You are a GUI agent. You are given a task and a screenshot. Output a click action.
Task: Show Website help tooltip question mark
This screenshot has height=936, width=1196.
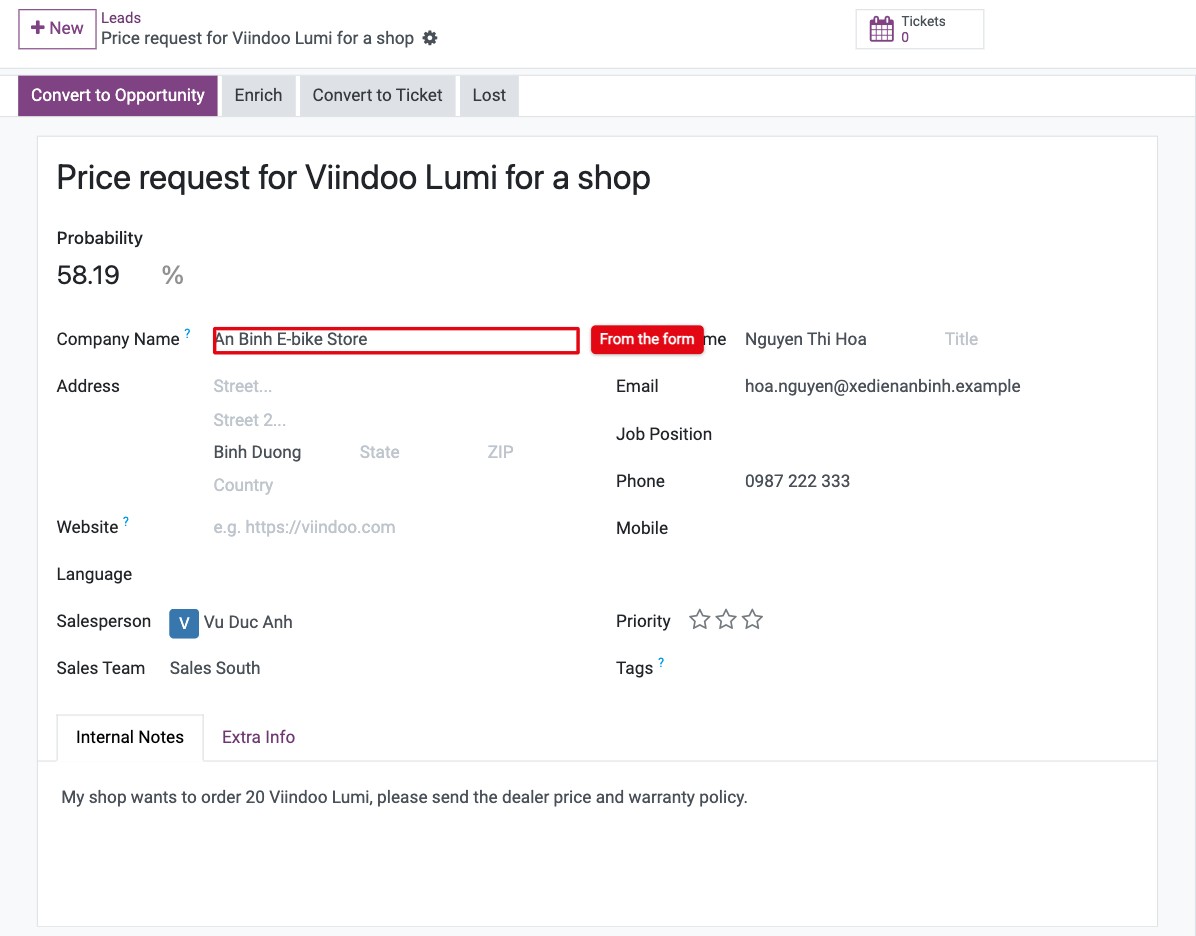pyautogui.click(x=126, y=521)
